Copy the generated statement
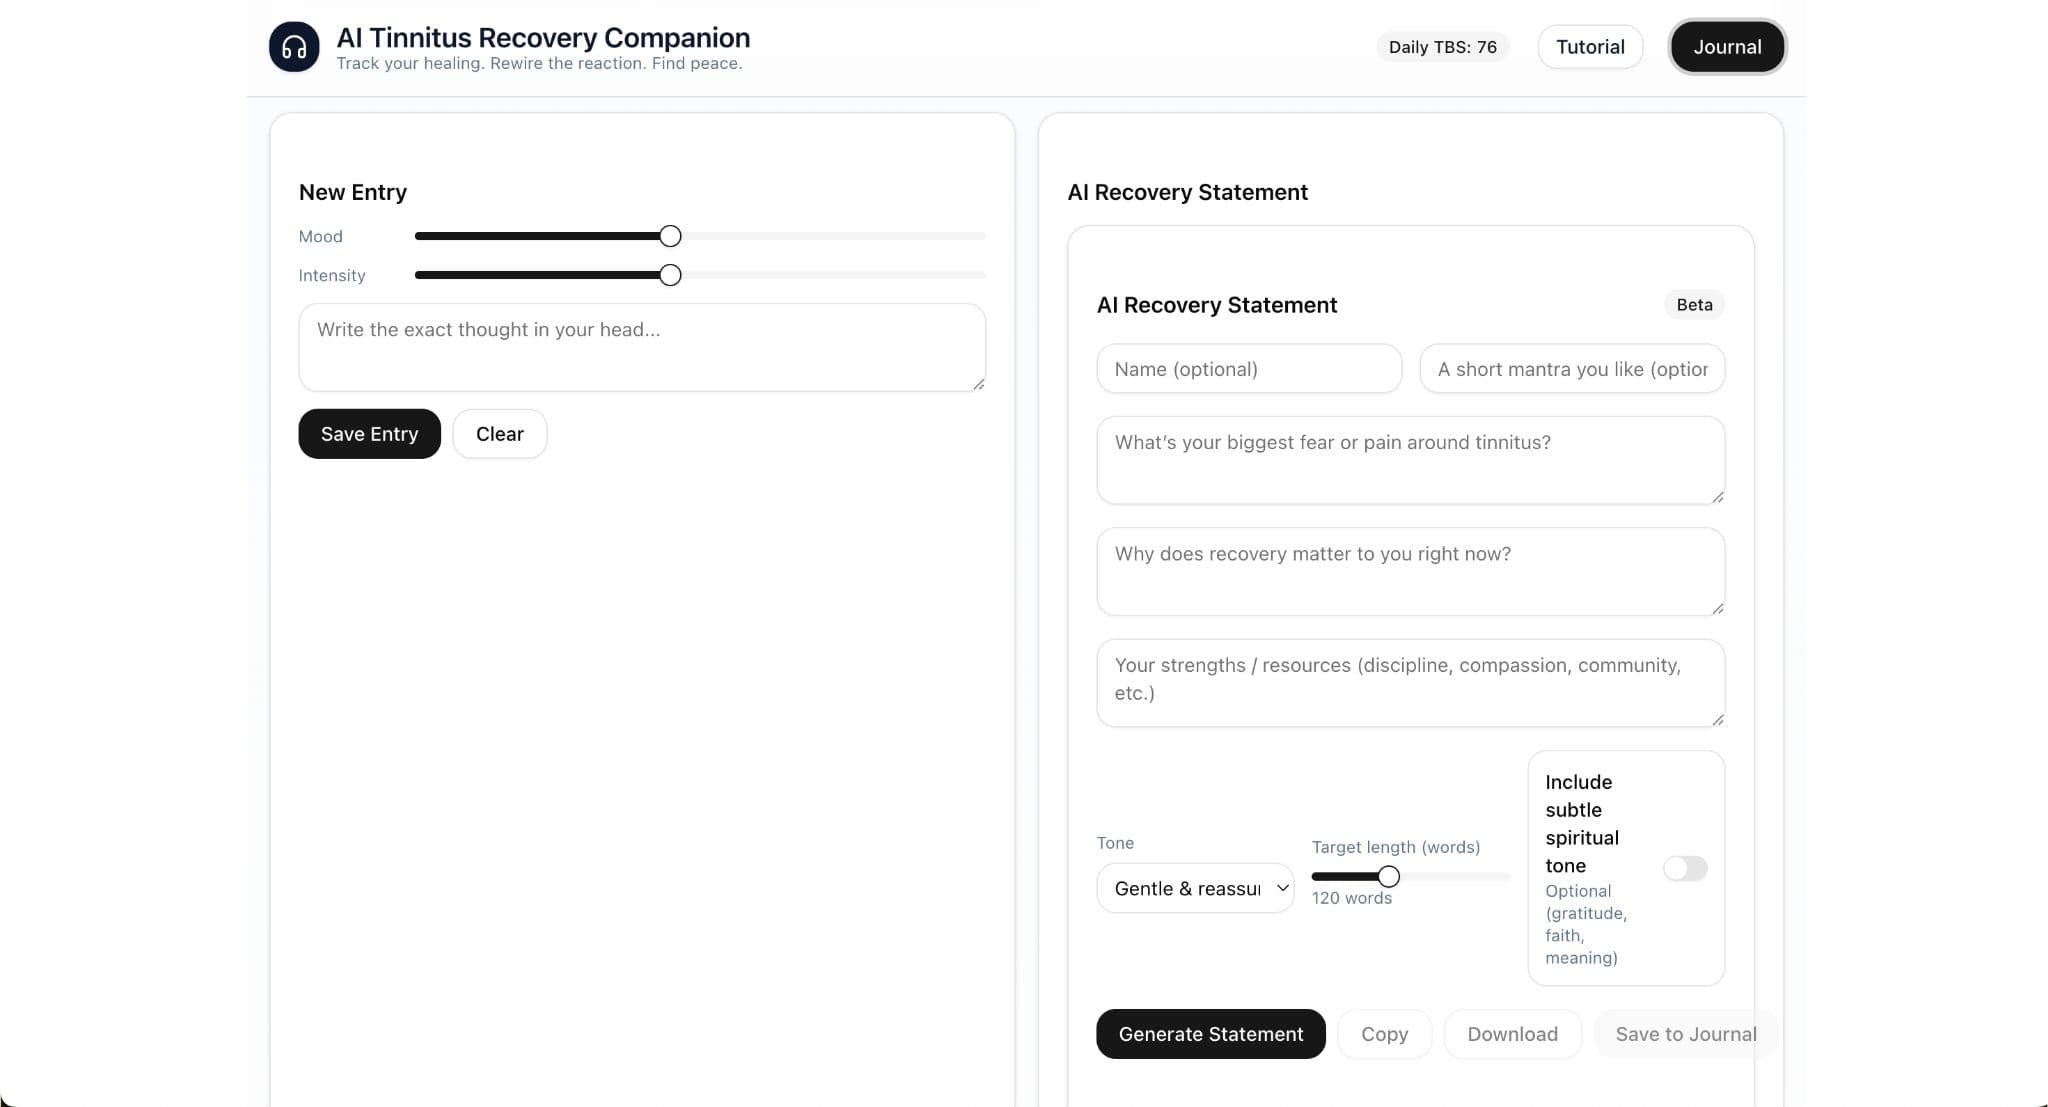Image resolution: width=2048 pixels, height=1107 pixels. point(1384,1033)
